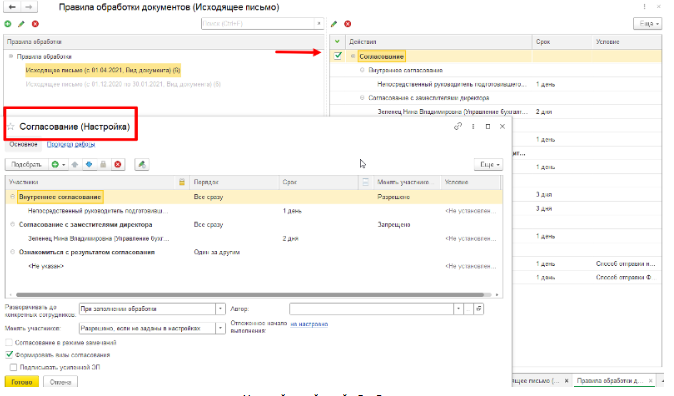Move participant up with gray up arrow

pos(75,164)
